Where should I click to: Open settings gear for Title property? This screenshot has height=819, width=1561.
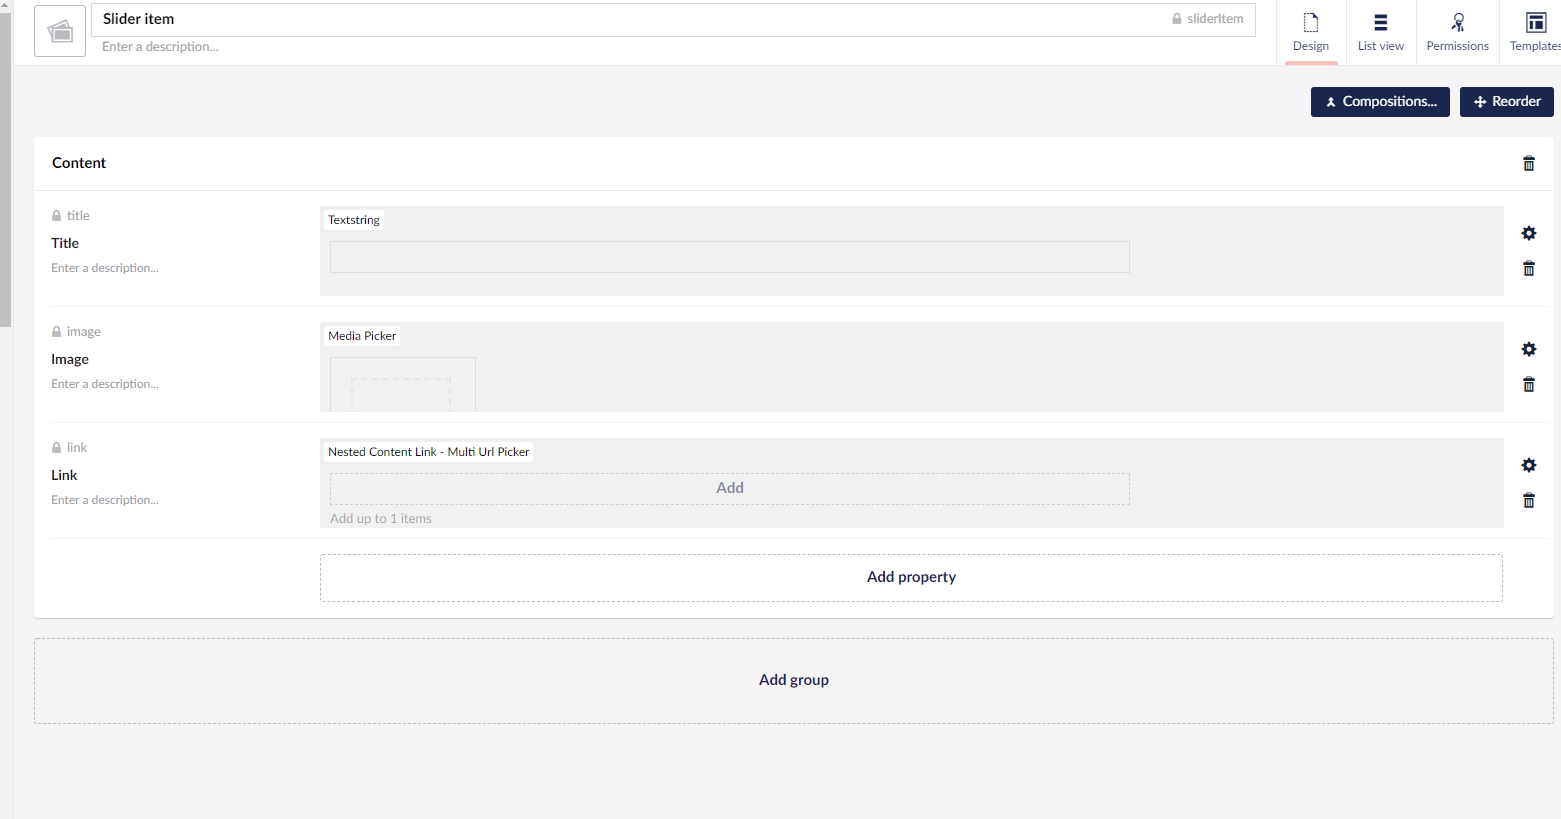pos(1528,233)
